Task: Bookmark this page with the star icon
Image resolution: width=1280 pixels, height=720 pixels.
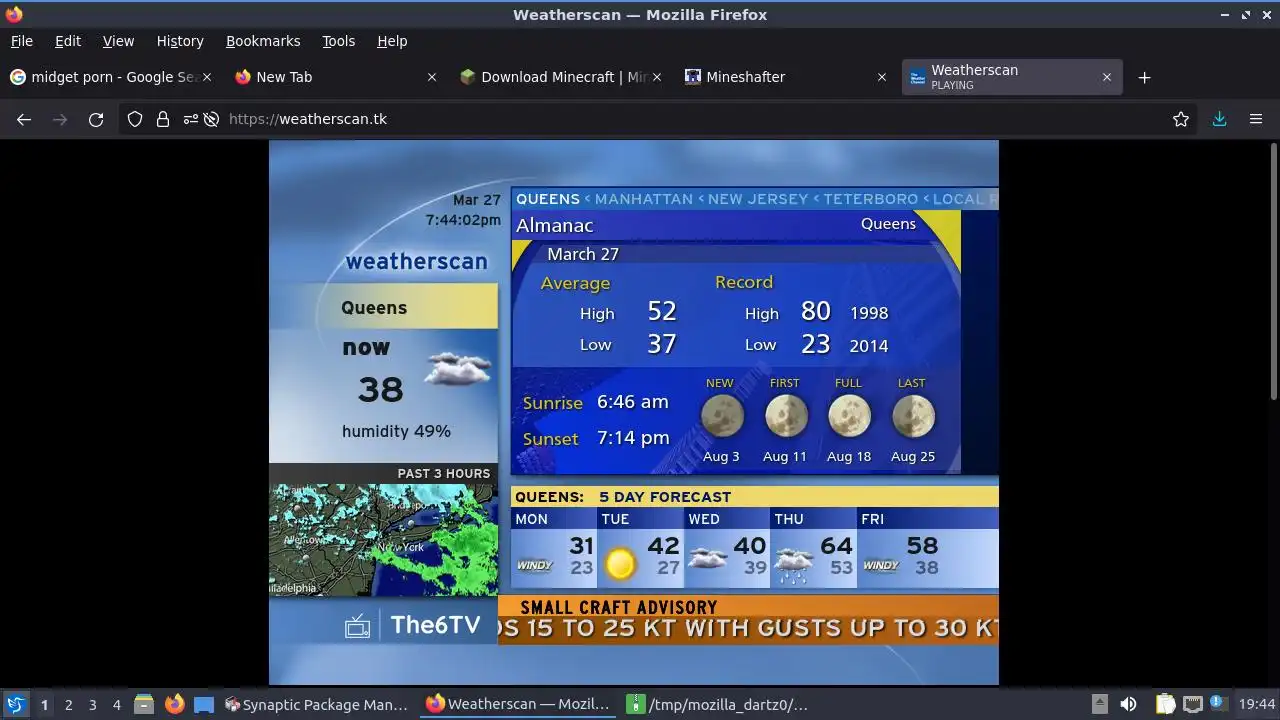Action: point(1181,119)
